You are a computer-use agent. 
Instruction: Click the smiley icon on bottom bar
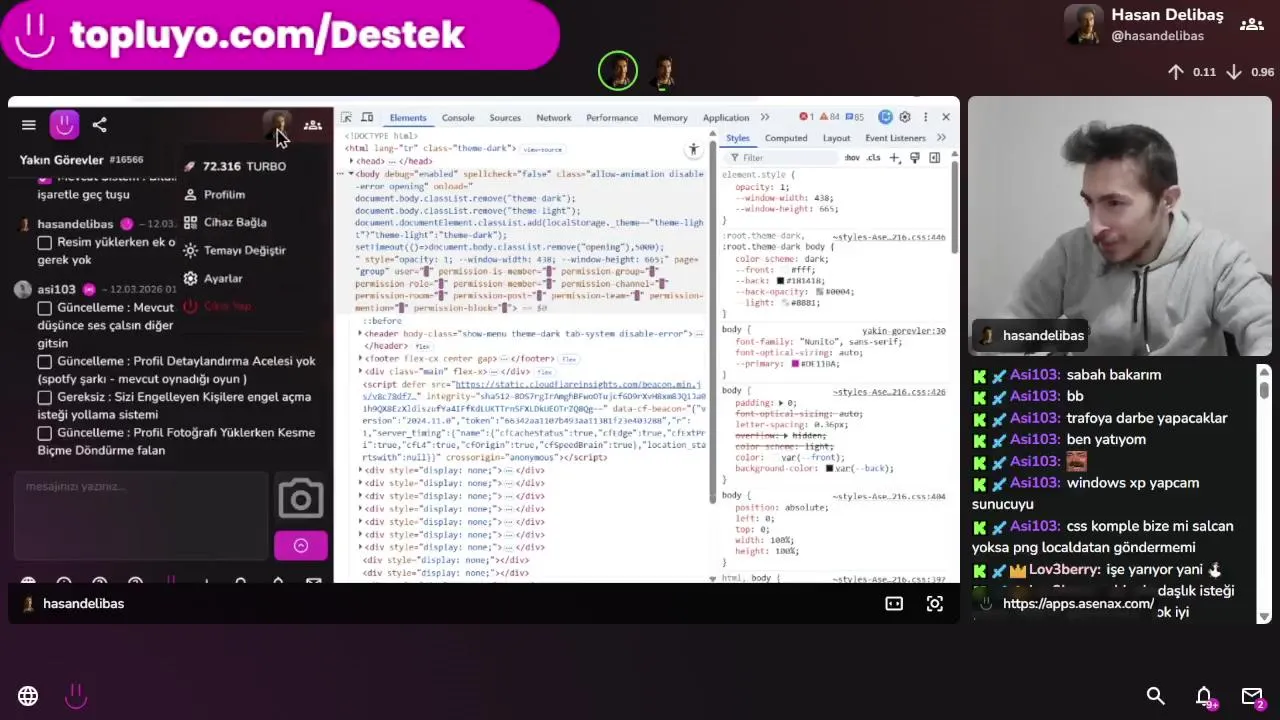tap(76, 696)
